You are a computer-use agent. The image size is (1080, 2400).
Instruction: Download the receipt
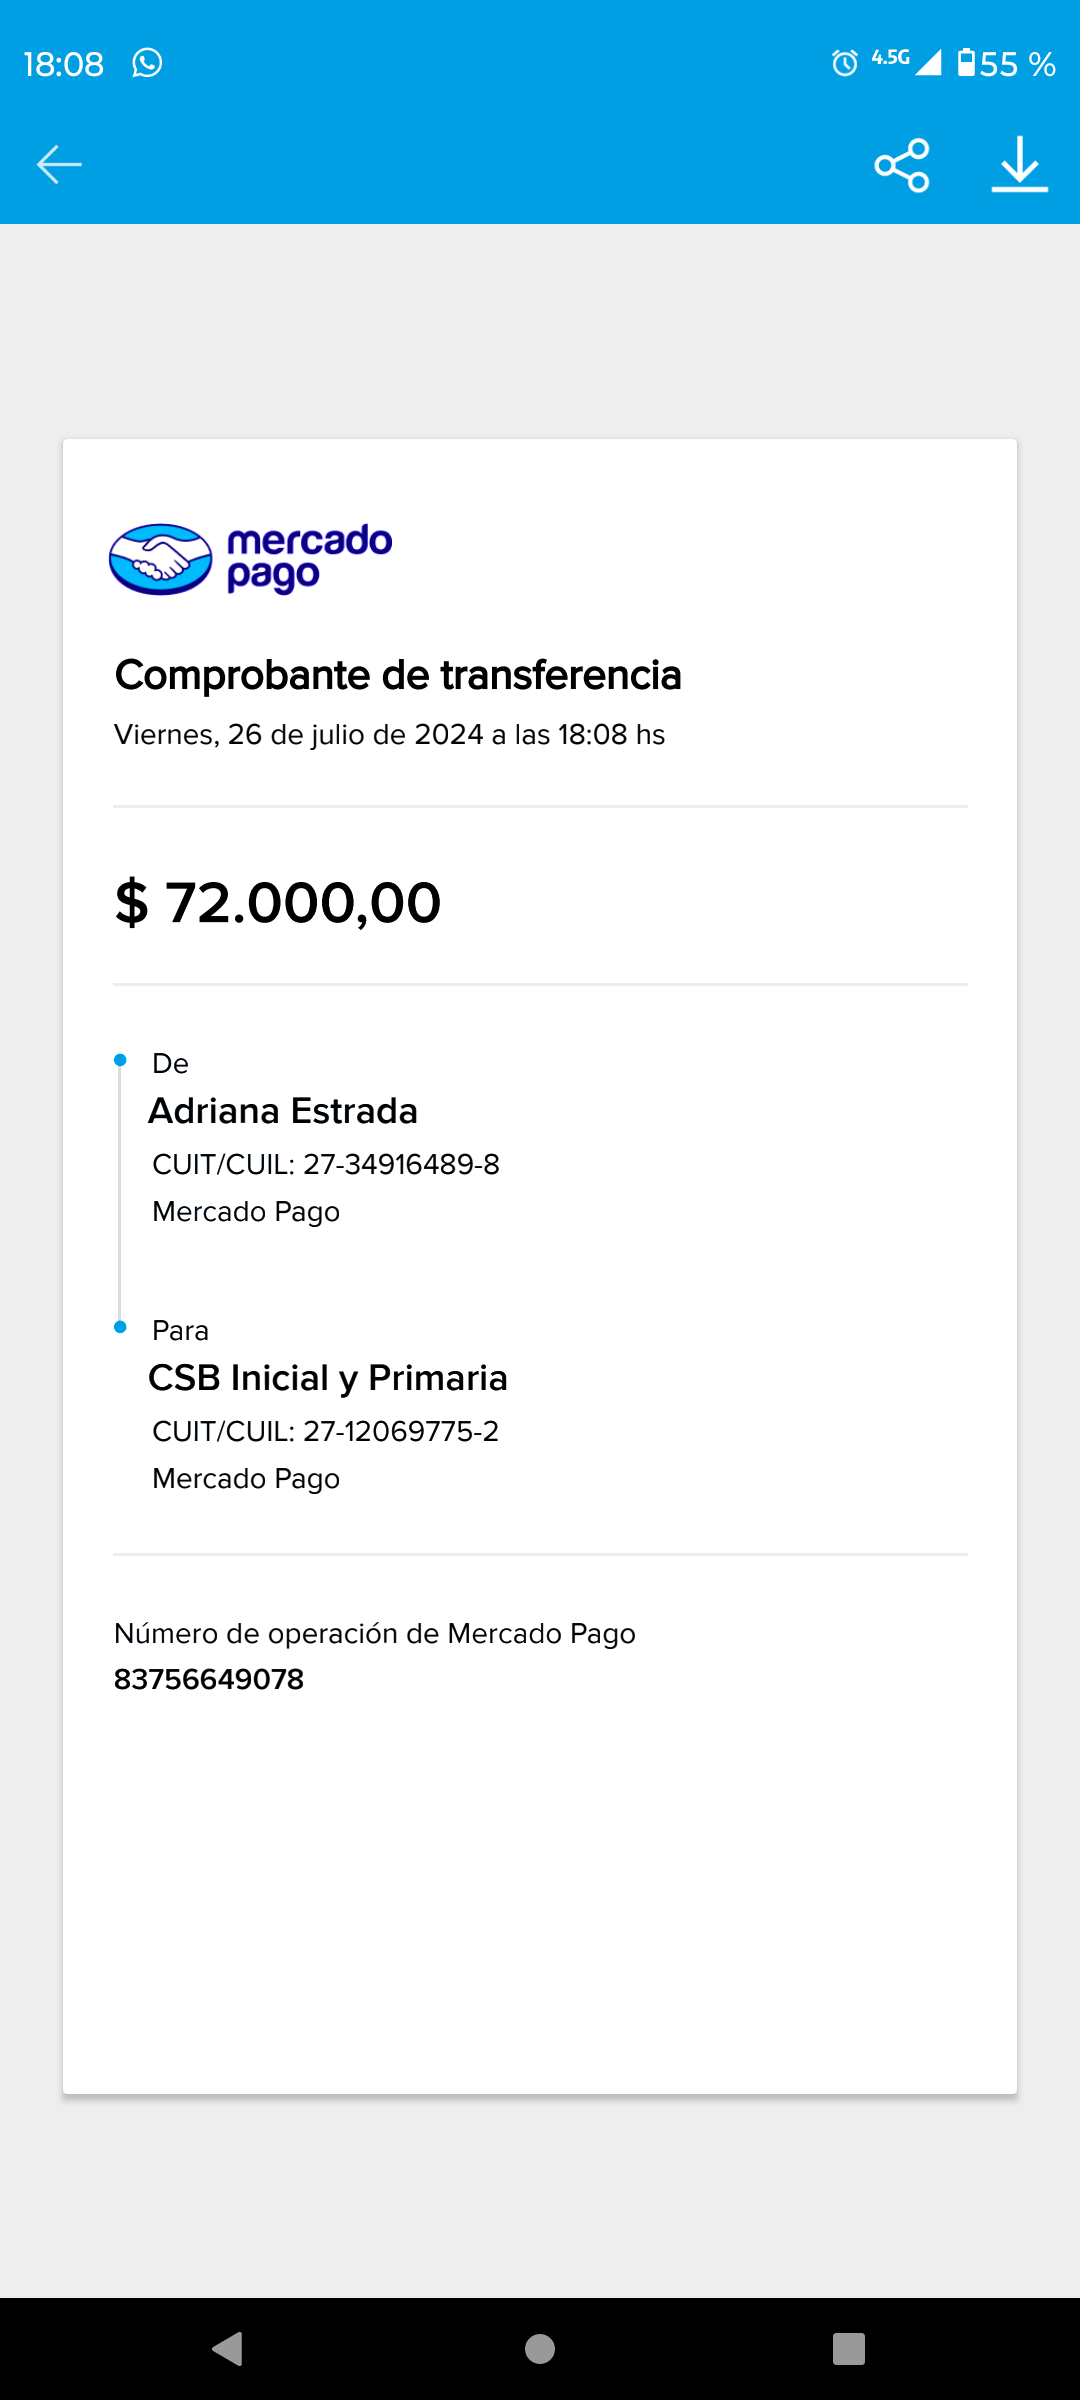(x=1019, y=165)
